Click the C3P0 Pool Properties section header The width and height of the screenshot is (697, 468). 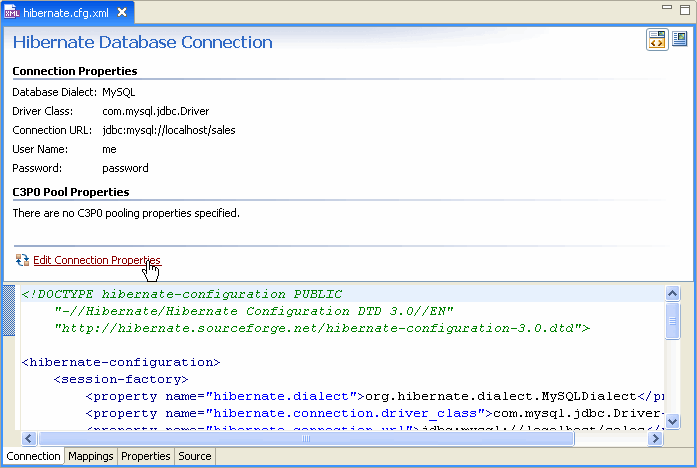click(71, 192)
